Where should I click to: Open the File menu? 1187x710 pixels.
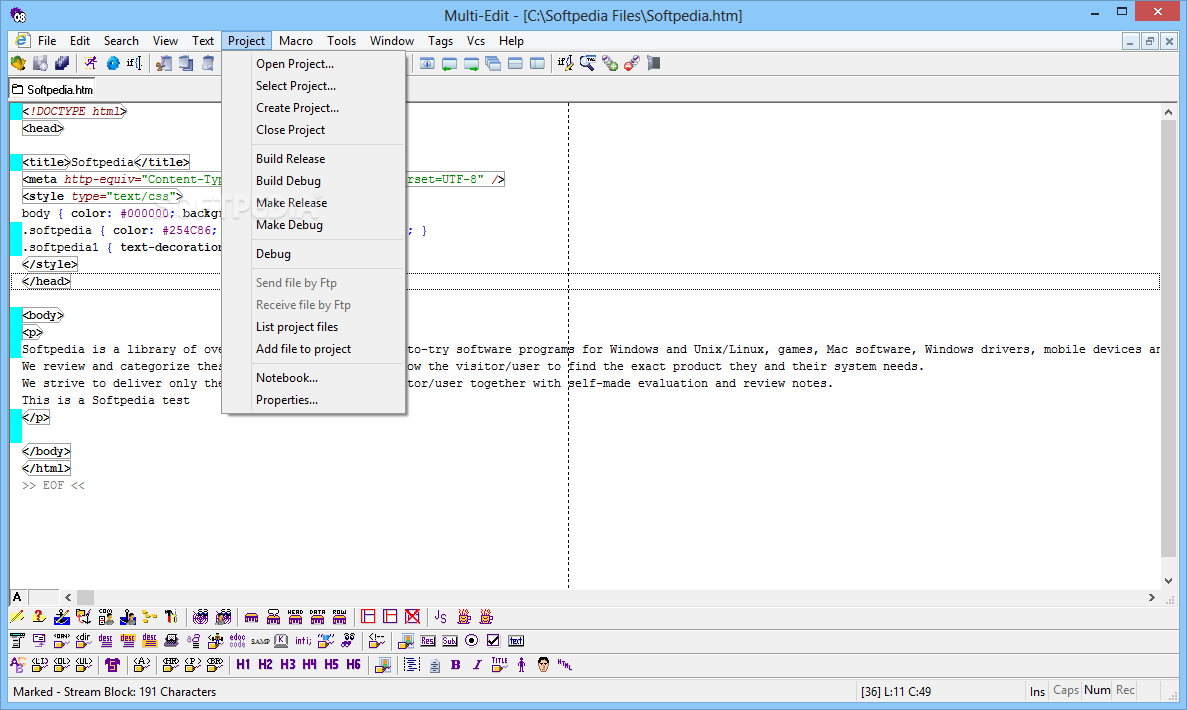point(47,41)
